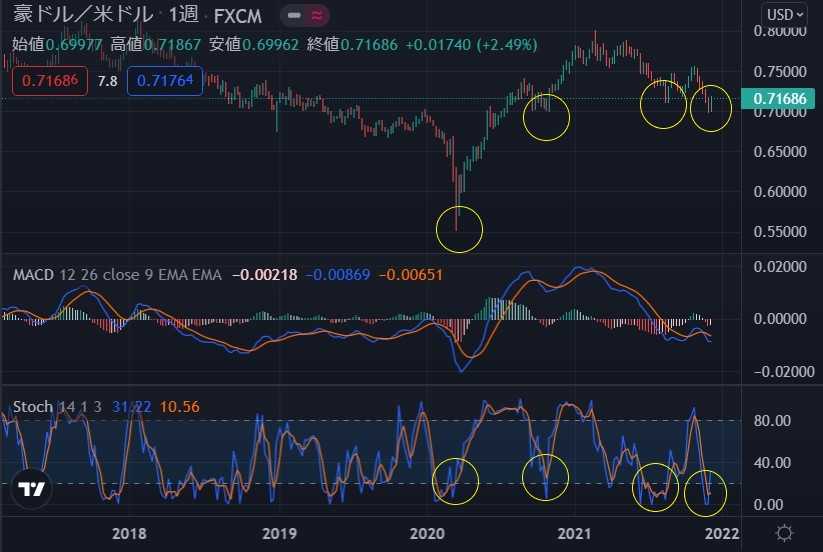Click the change value +0.01740 (+2.49%)
823x552 pixels.
pos(471,45)
